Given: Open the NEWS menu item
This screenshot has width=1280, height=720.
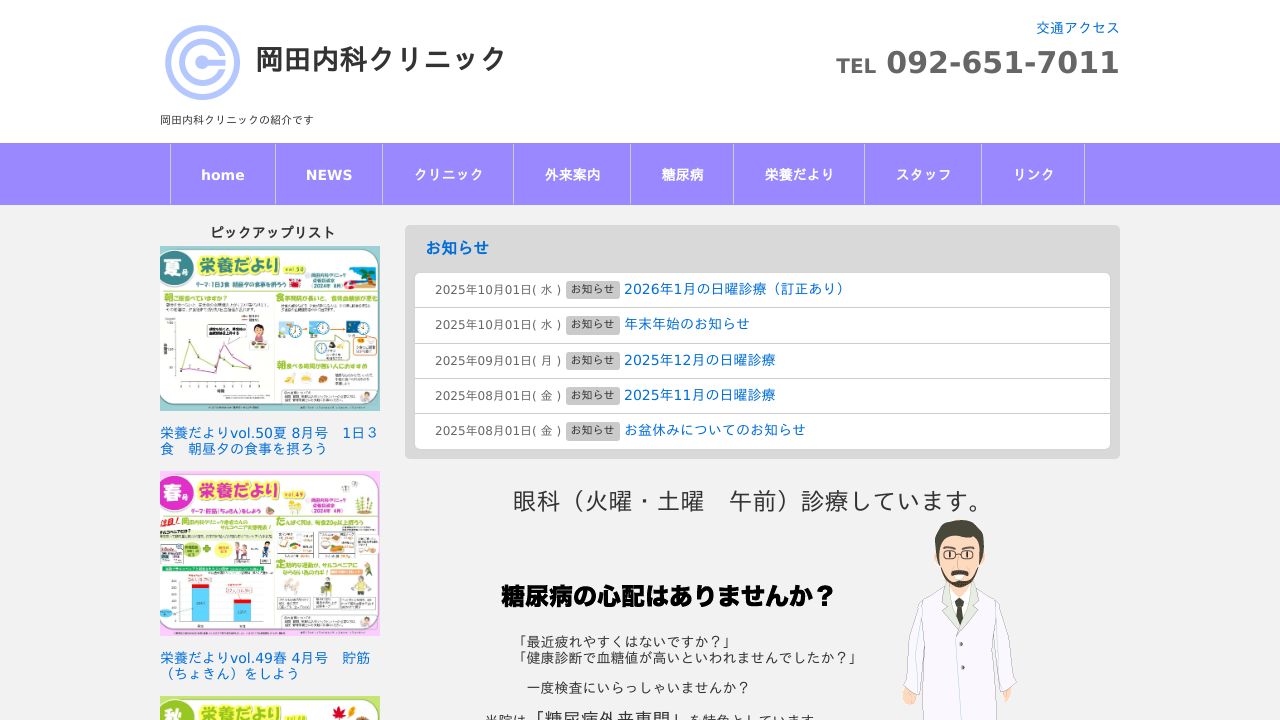Looking at the screenshot, I should click(328, 174).
